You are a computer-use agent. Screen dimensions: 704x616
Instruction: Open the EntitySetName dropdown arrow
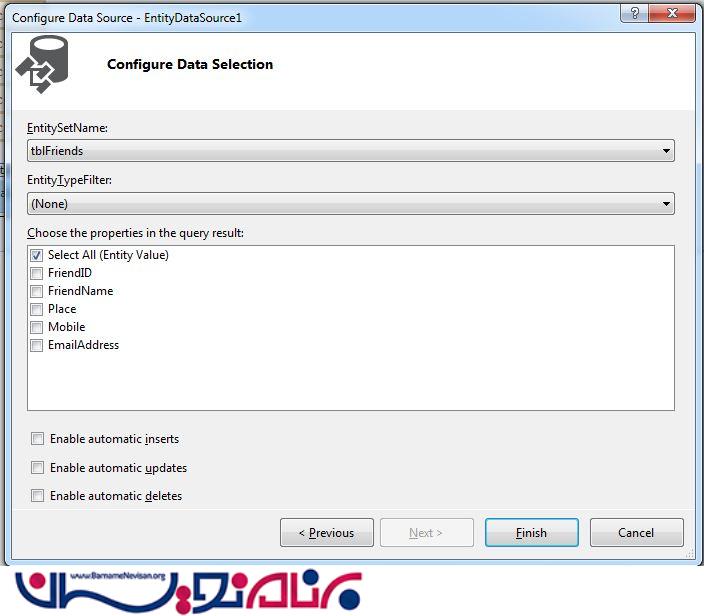666,151
